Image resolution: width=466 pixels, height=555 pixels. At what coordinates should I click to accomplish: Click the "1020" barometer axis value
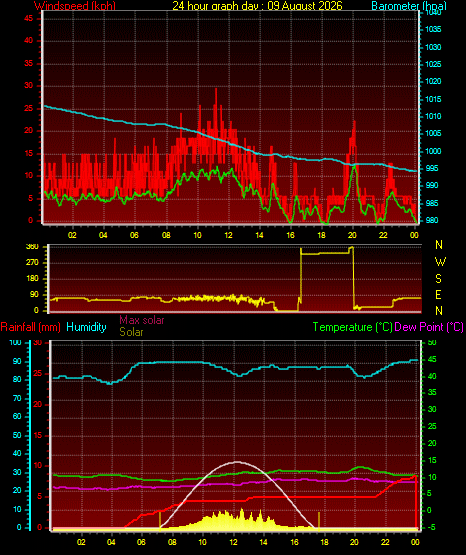(433, 81)
